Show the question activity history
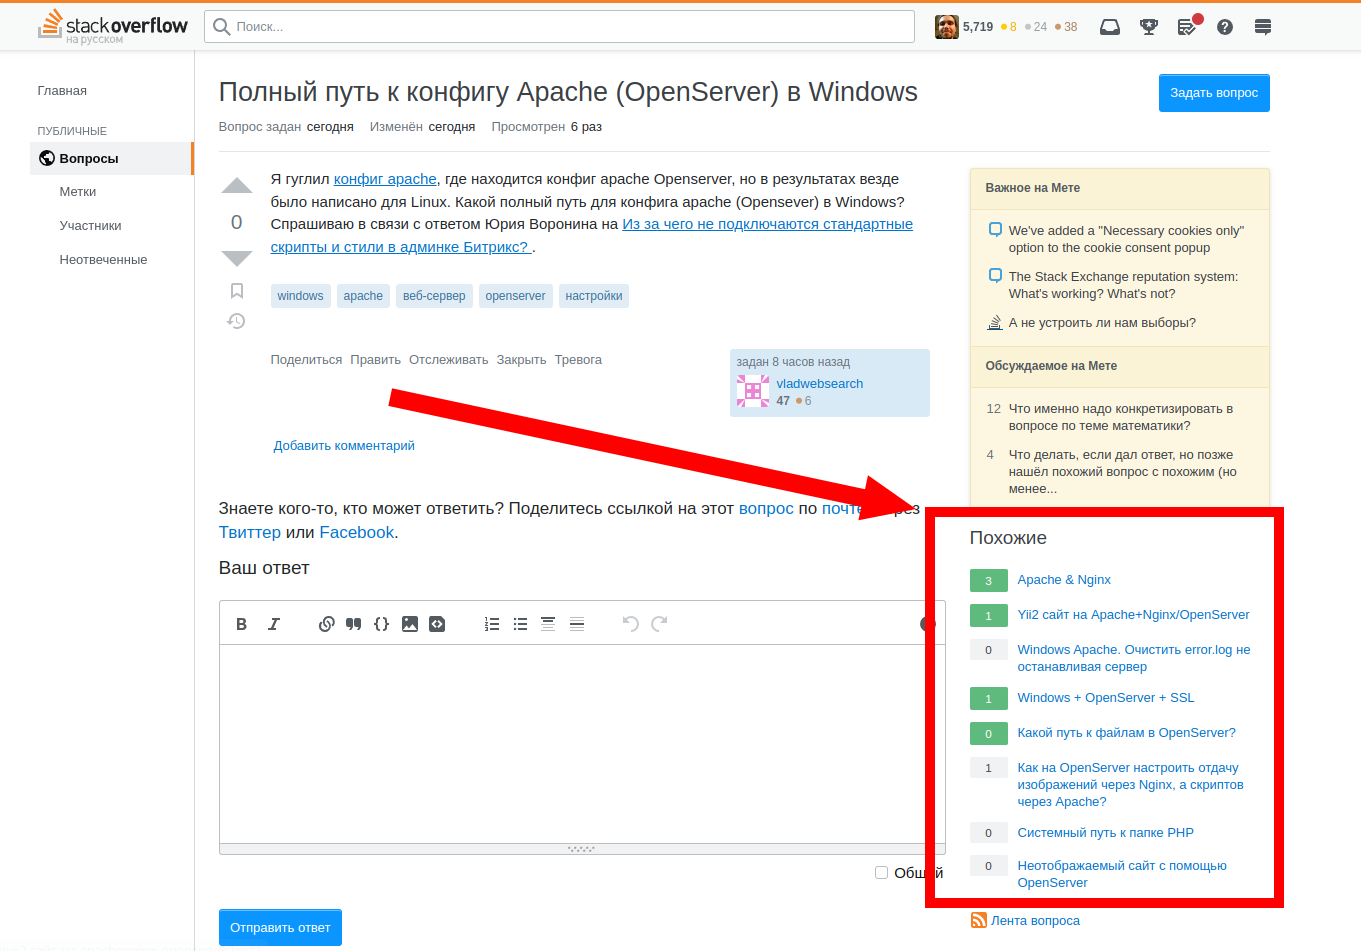The height and width of the screenshot is (951, 1361). click(237, 321)
